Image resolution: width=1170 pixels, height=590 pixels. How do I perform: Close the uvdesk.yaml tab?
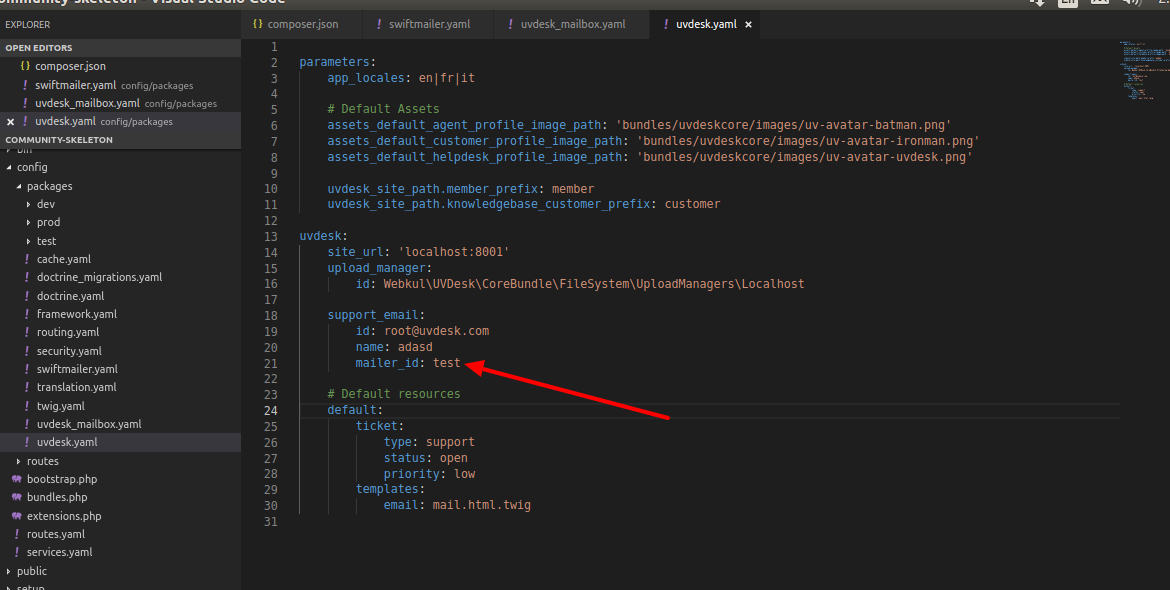click(x=748, y=25)
